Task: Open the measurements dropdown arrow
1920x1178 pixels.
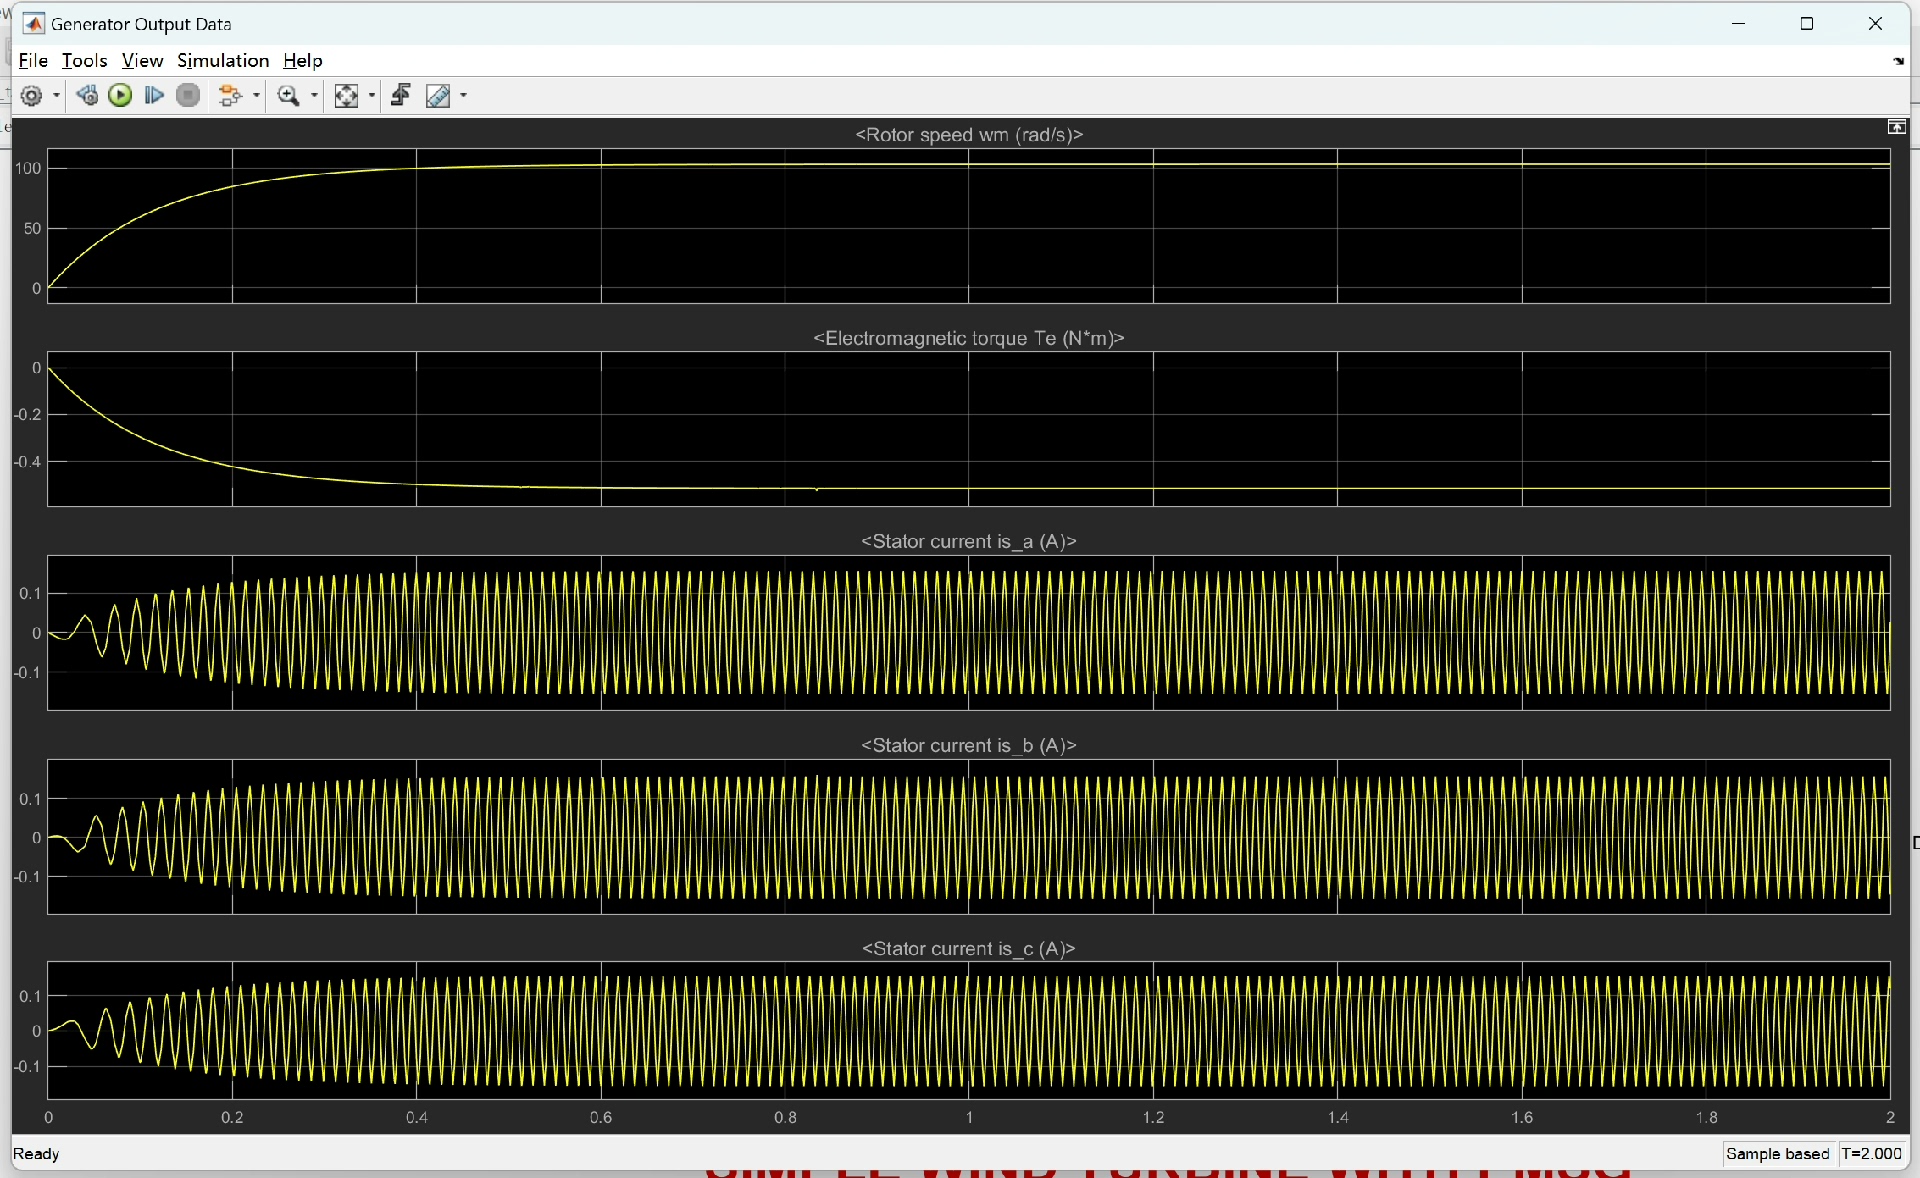Action: (463, 96)
